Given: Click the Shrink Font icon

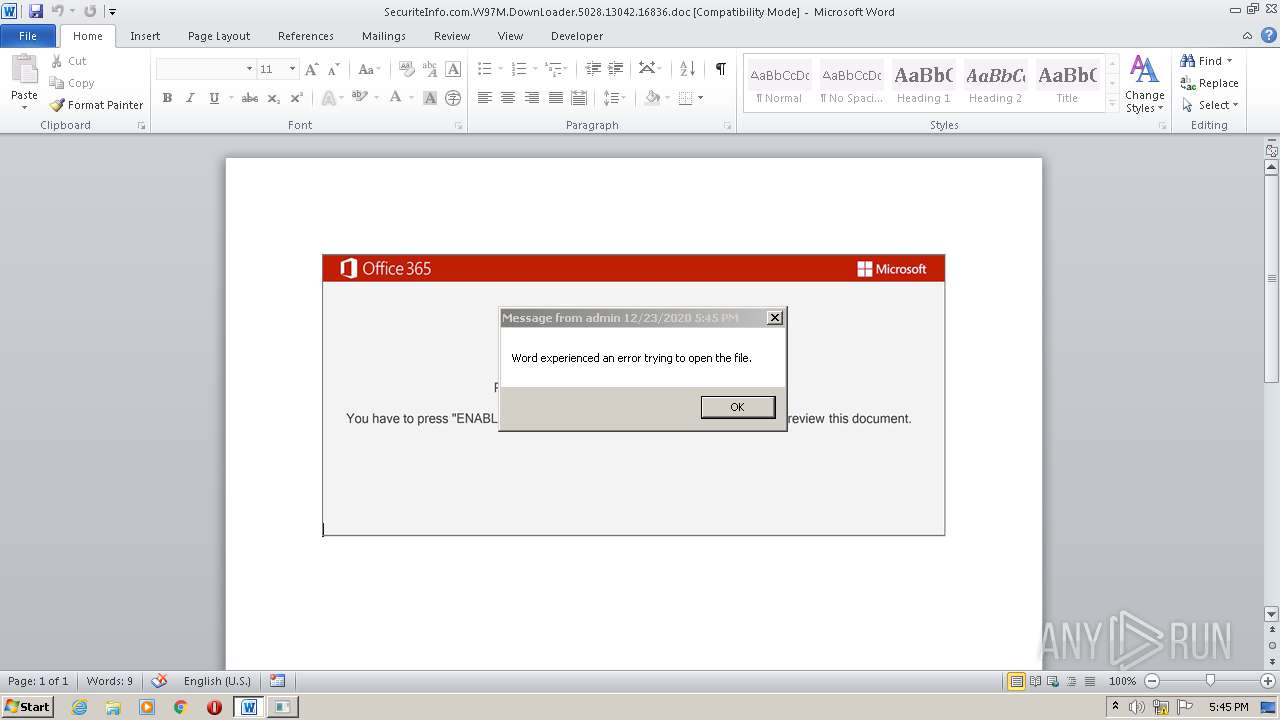Looking at the screenshot, I should [x=333, y=69].
